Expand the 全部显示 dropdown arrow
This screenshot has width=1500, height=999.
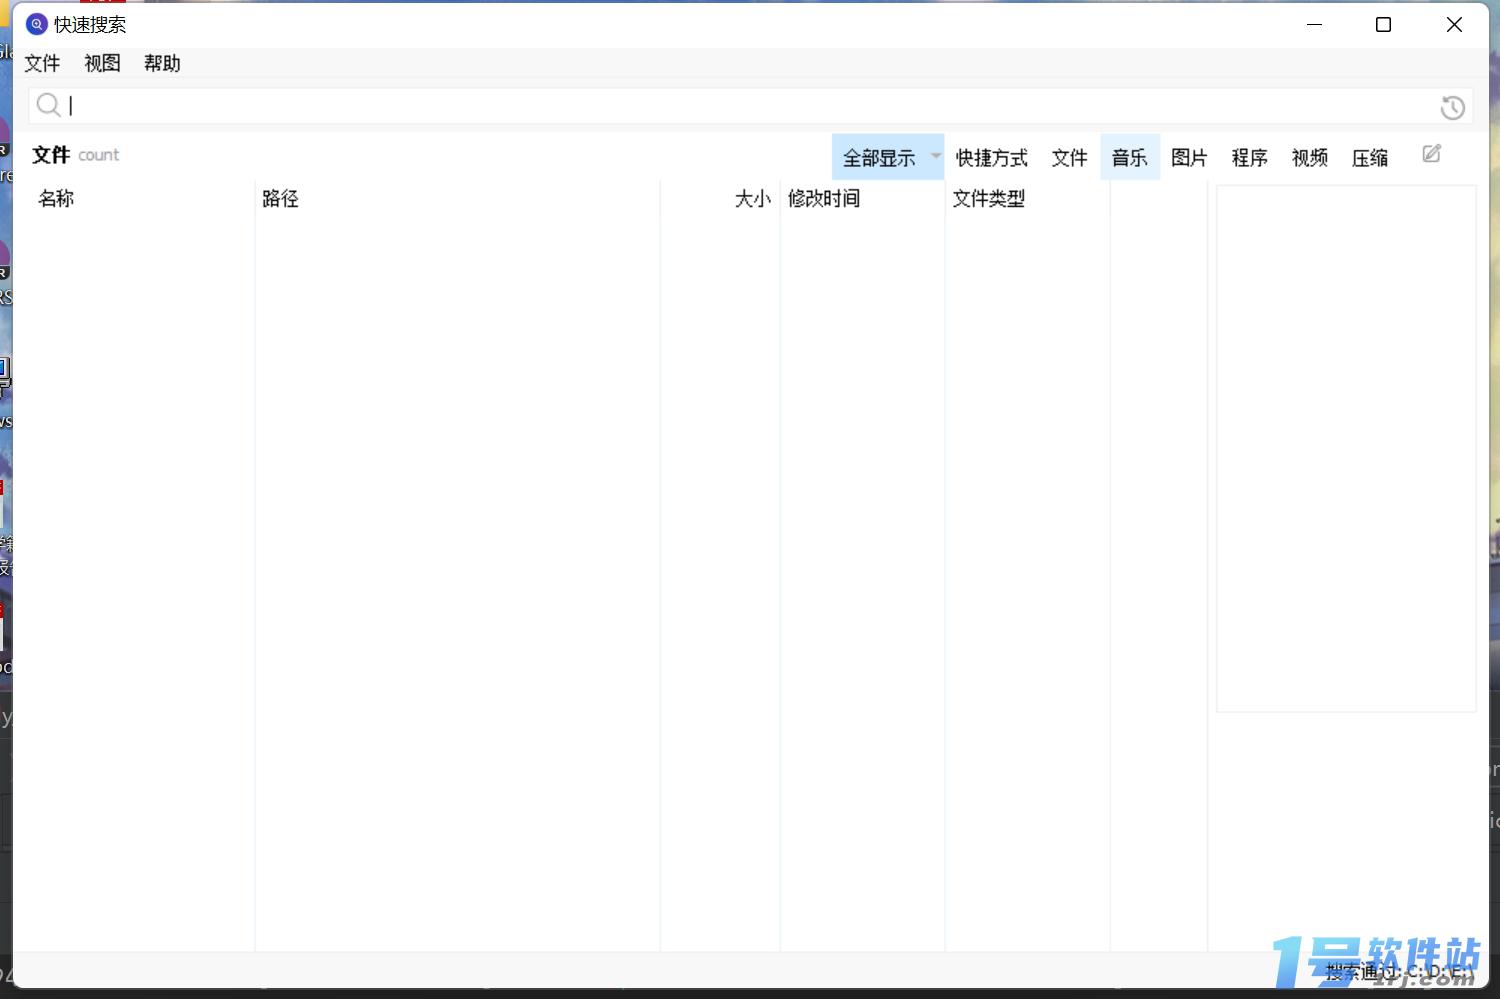click(936, 156)
